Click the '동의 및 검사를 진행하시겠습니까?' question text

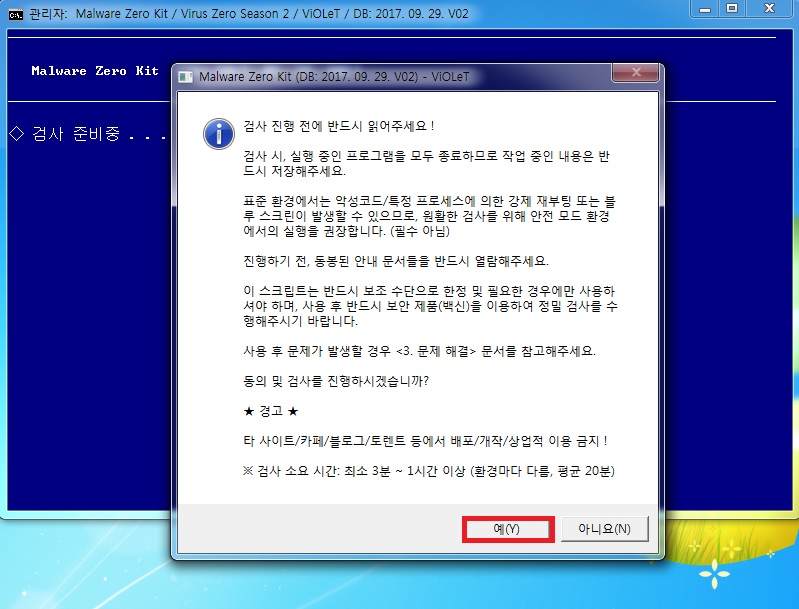coord(336,381)
